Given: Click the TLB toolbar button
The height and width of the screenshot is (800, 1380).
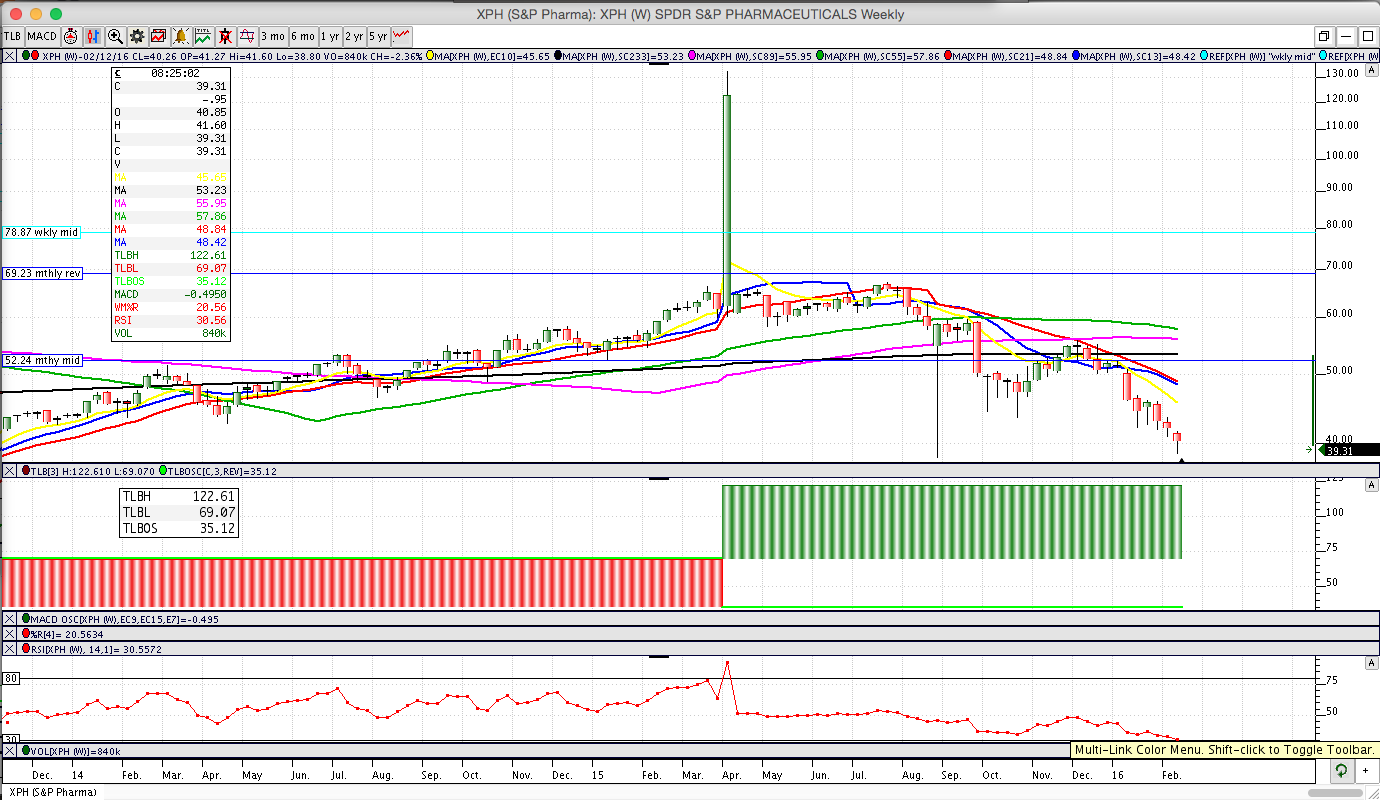Looking at the screenshot, I should [x=13, y=36].
